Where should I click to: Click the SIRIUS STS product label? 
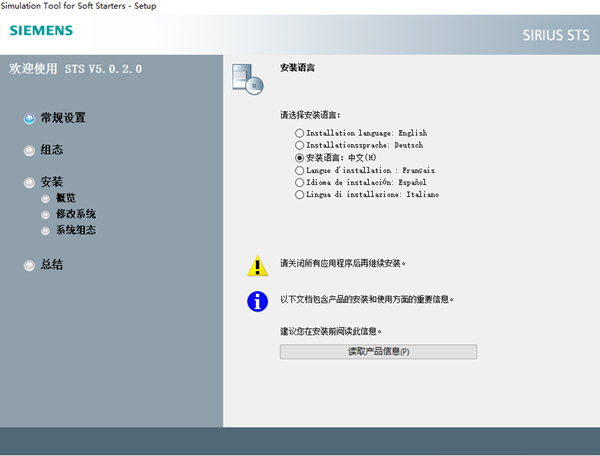point(556,35)
